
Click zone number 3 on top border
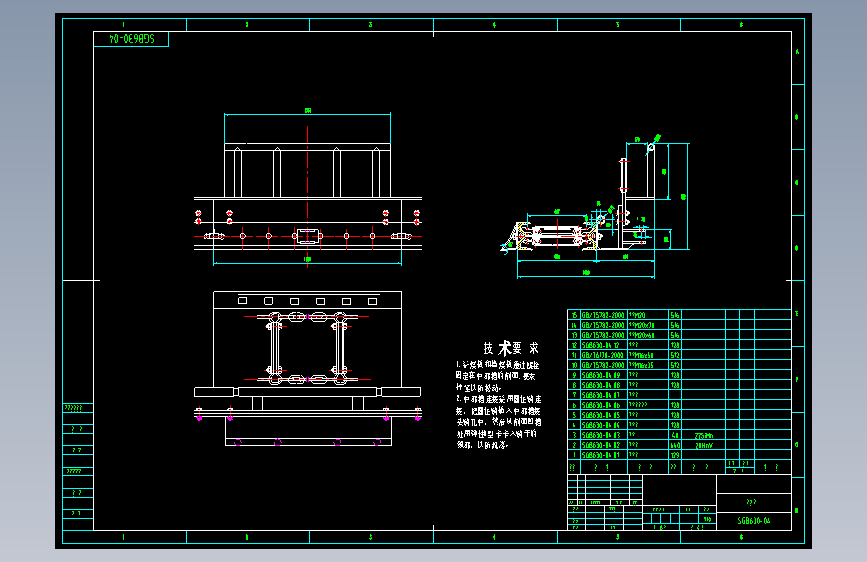370,24
